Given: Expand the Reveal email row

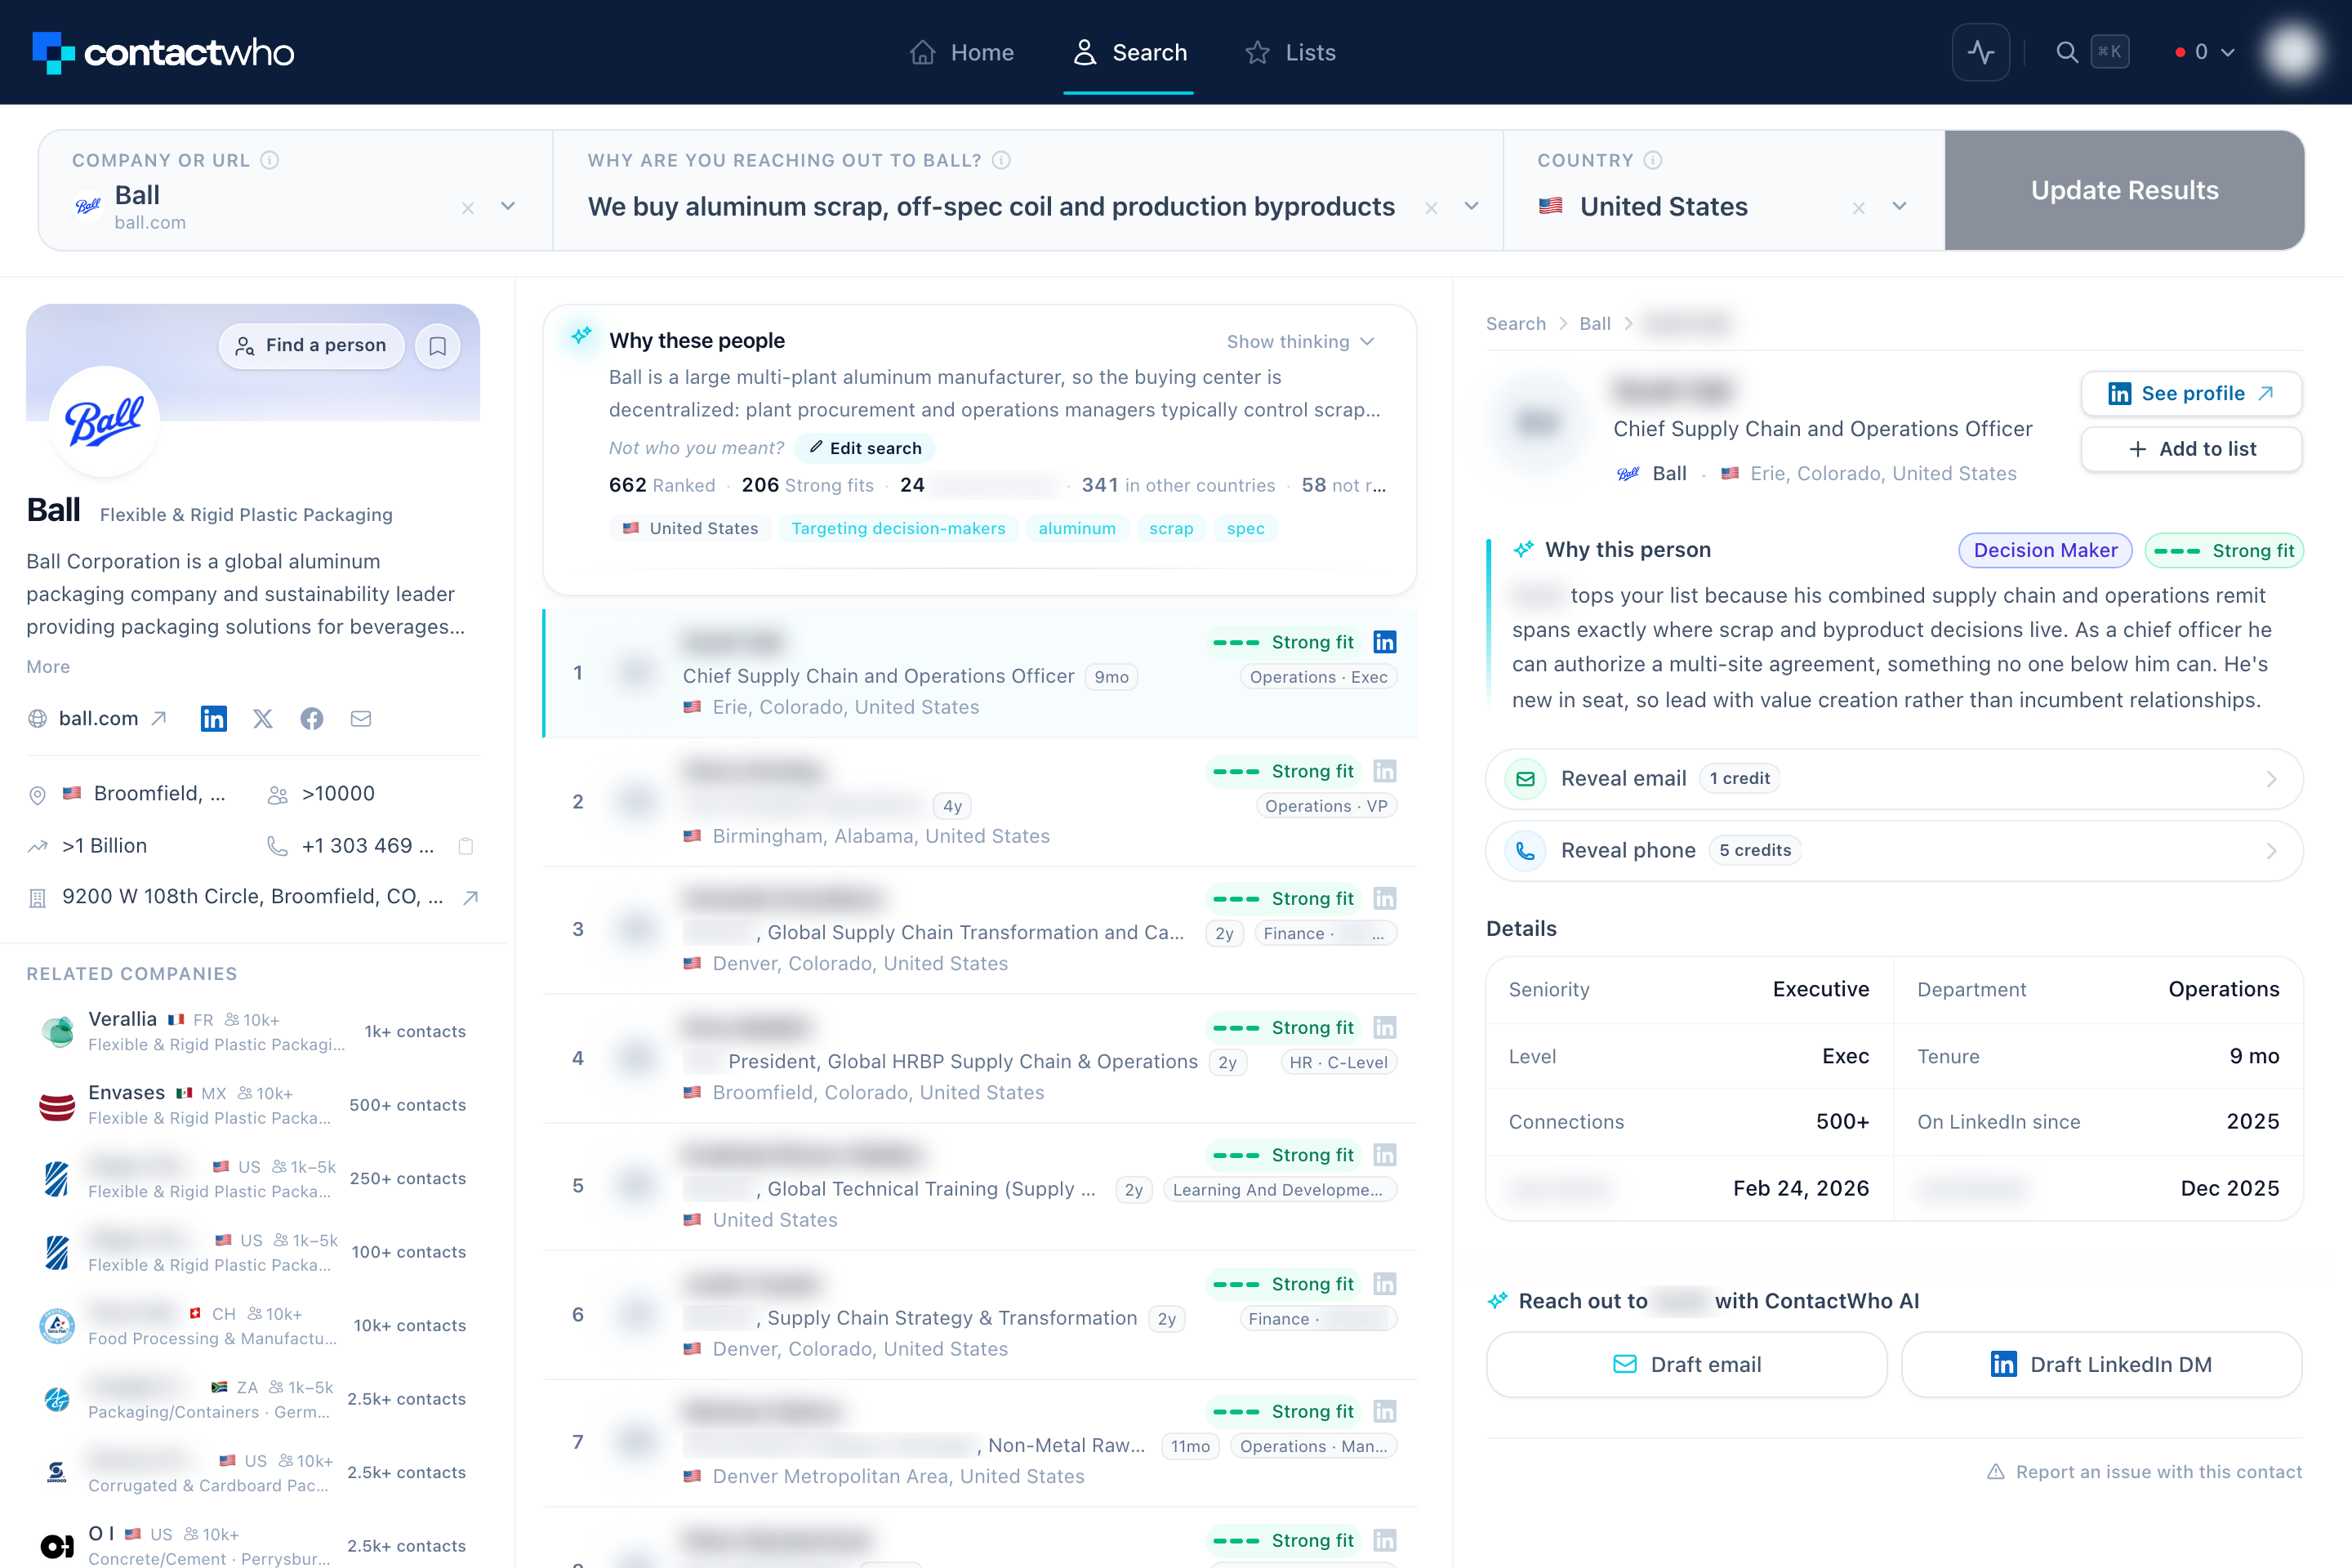Looking at the screenshot, I should (1894, 778).
